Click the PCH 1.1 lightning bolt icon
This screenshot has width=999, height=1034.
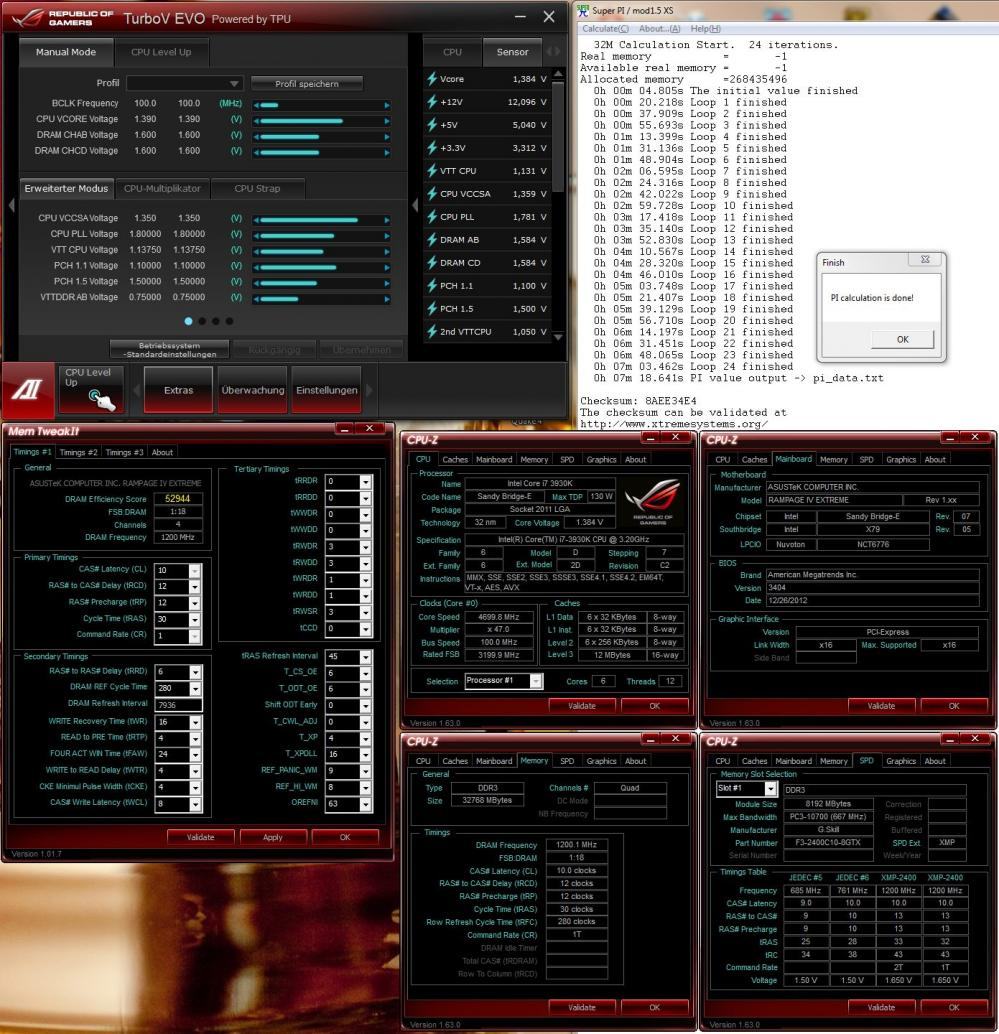(432, 286)
